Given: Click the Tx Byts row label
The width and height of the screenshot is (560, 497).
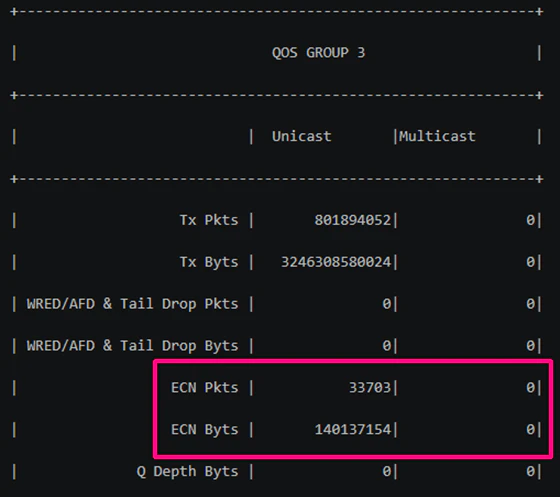Looking at the screenshot, I should pyautogui.click(x=209, y=262).
